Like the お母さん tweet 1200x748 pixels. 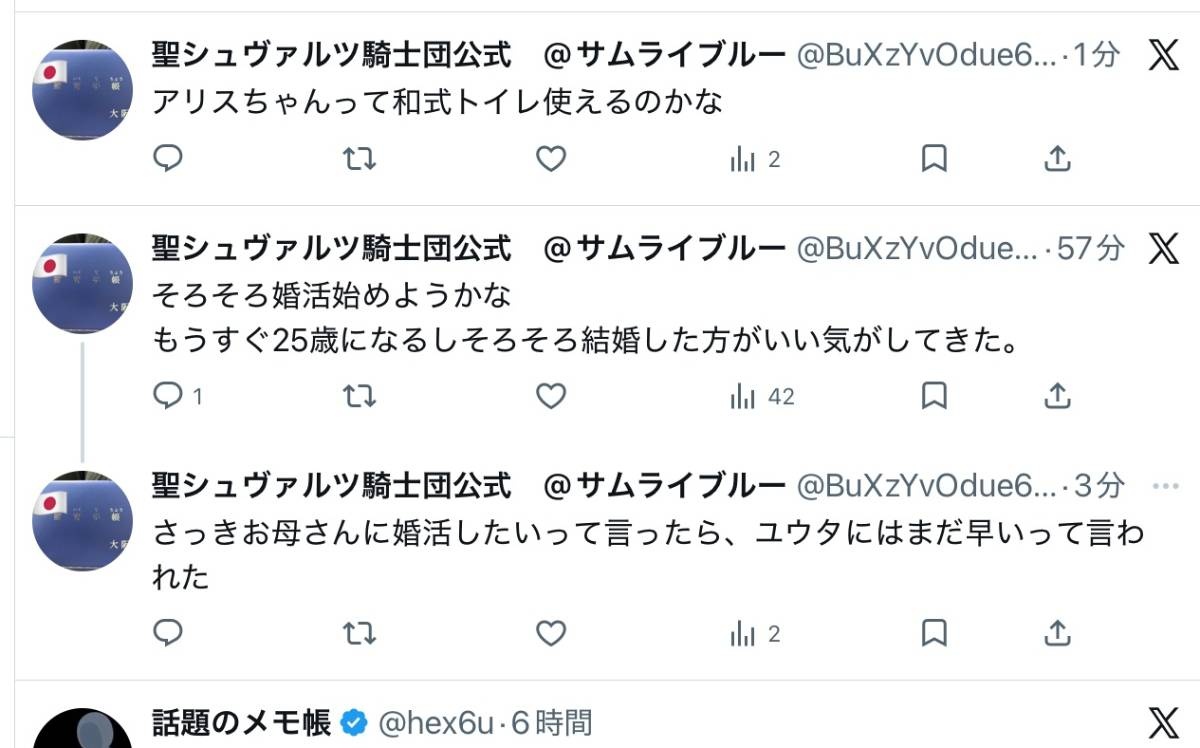point(551,633)
